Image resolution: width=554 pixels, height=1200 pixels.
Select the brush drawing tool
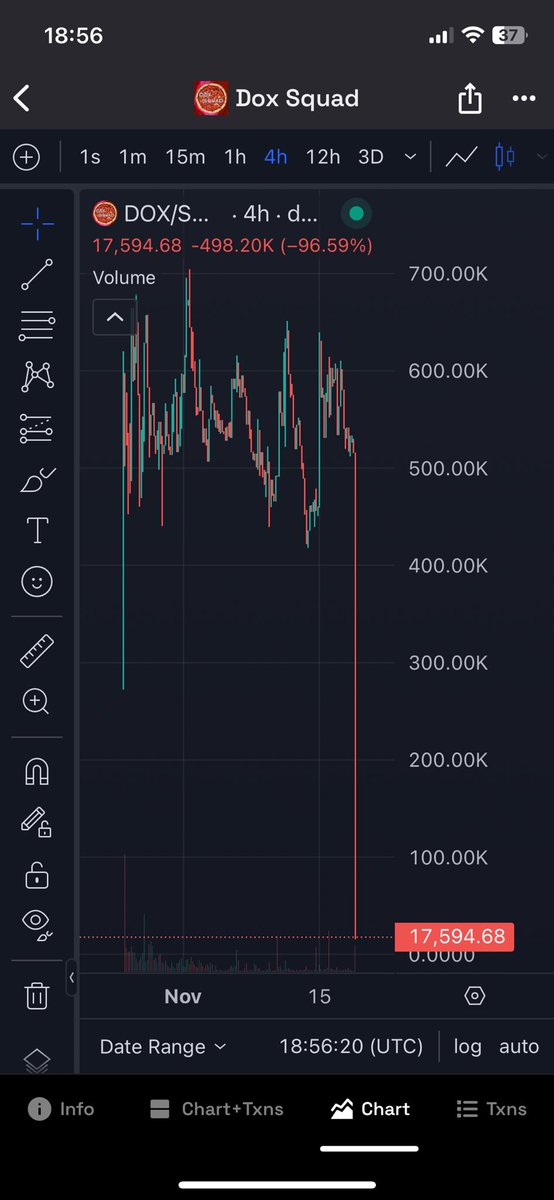(x=37, y=479)
